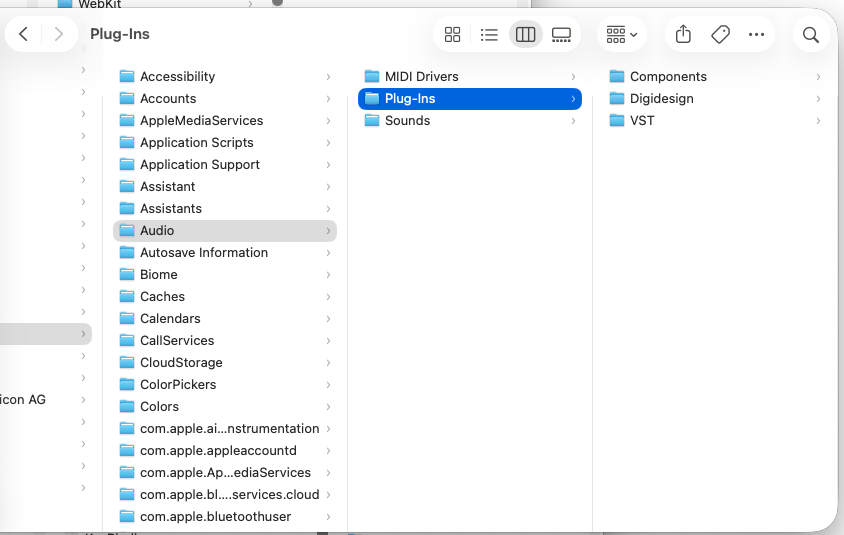Select the Application Support folder
Image resolution: width=844 pixels, height=535 pixels.
(224, 165)
